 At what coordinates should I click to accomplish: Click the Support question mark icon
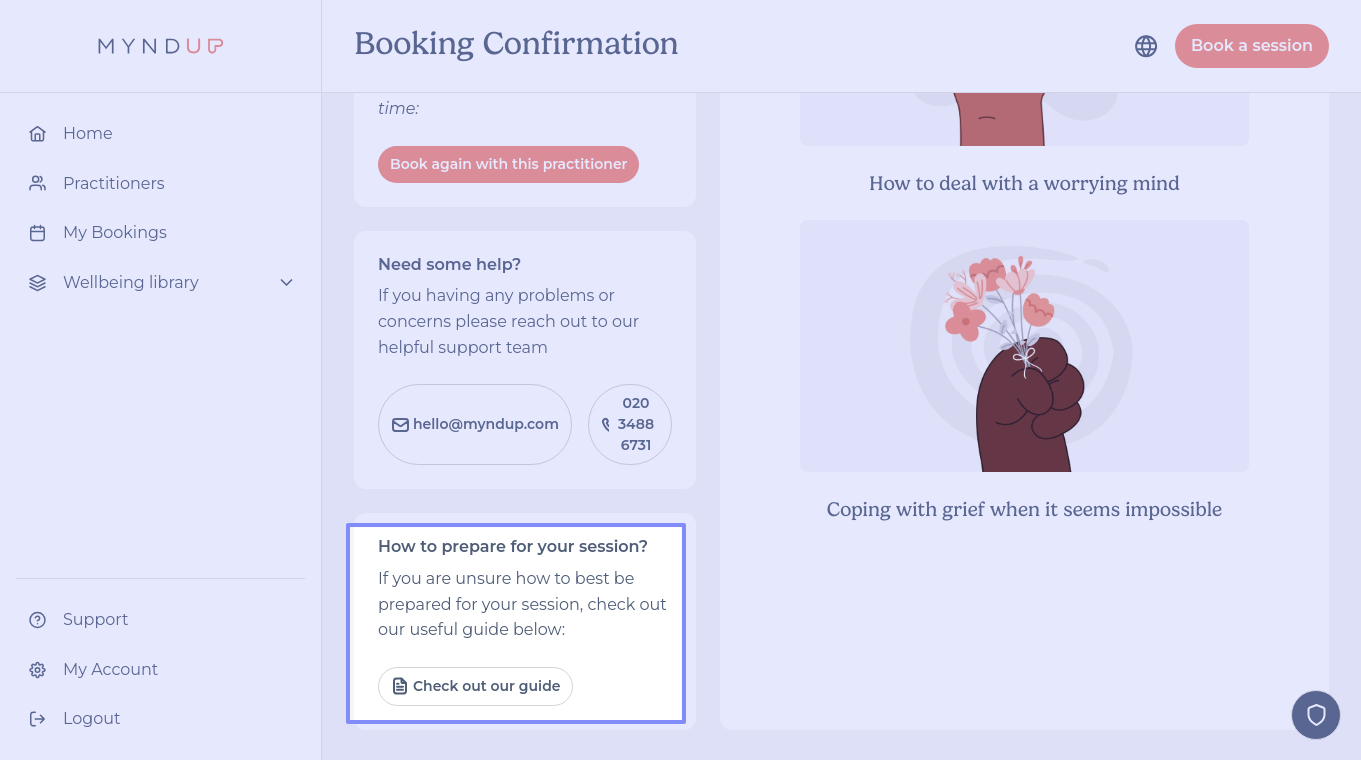pos(38,620)
